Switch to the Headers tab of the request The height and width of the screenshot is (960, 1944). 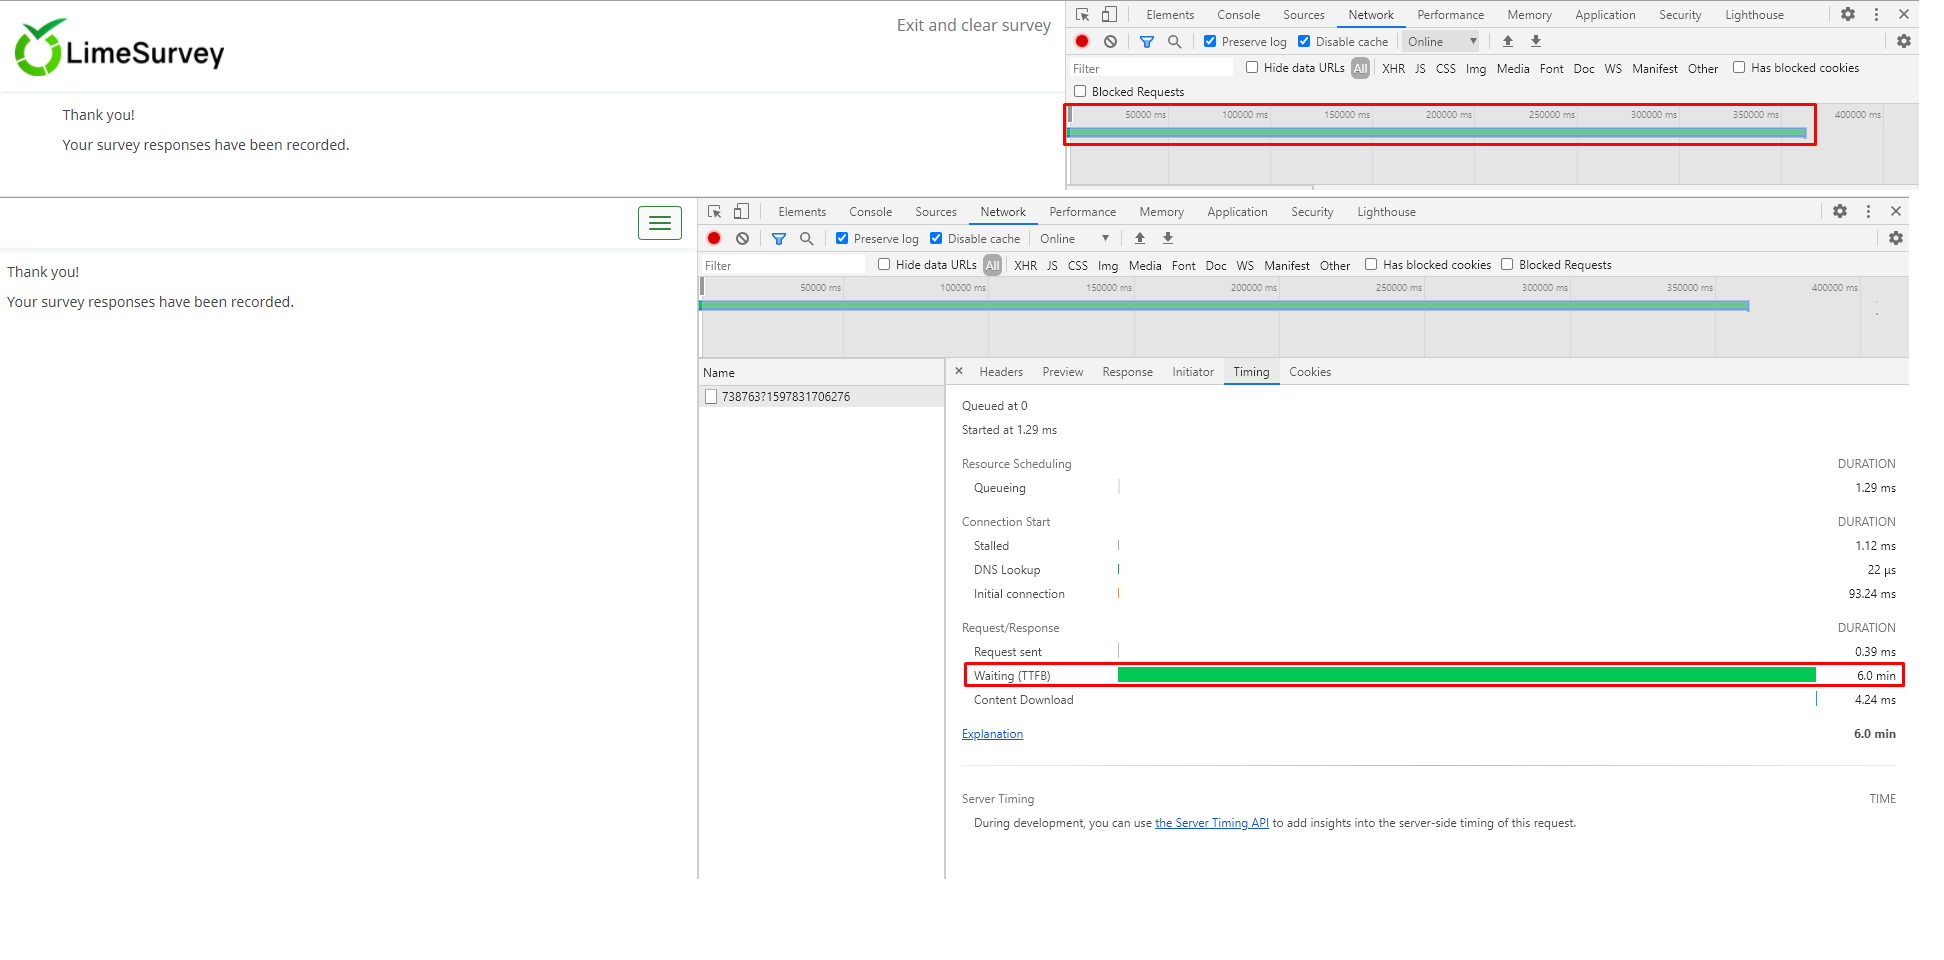click(1001, 372)
